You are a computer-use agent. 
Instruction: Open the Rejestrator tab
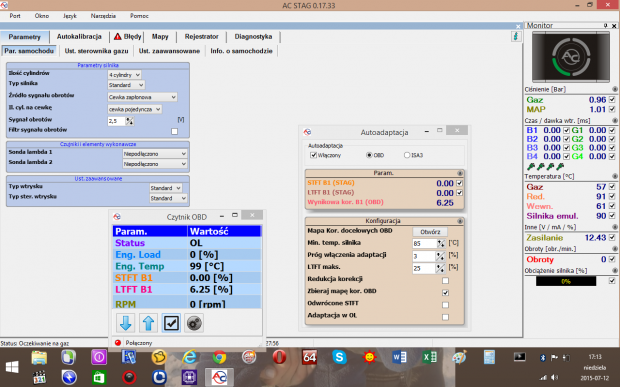point(202,36)
